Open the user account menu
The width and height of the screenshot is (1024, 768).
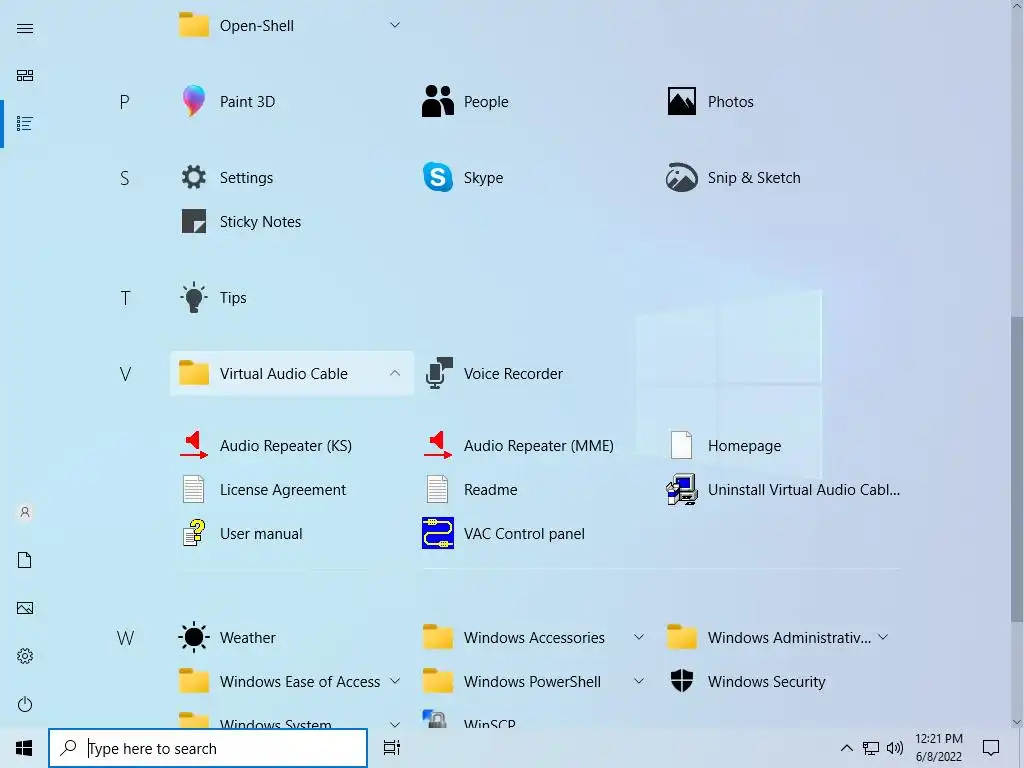[25, 513]
